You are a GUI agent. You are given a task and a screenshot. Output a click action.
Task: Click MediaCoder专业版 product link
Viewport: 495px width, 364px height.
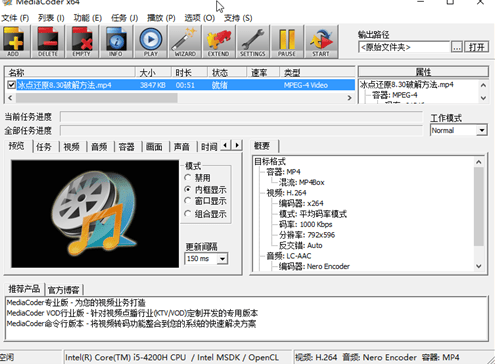click(76, 303)
